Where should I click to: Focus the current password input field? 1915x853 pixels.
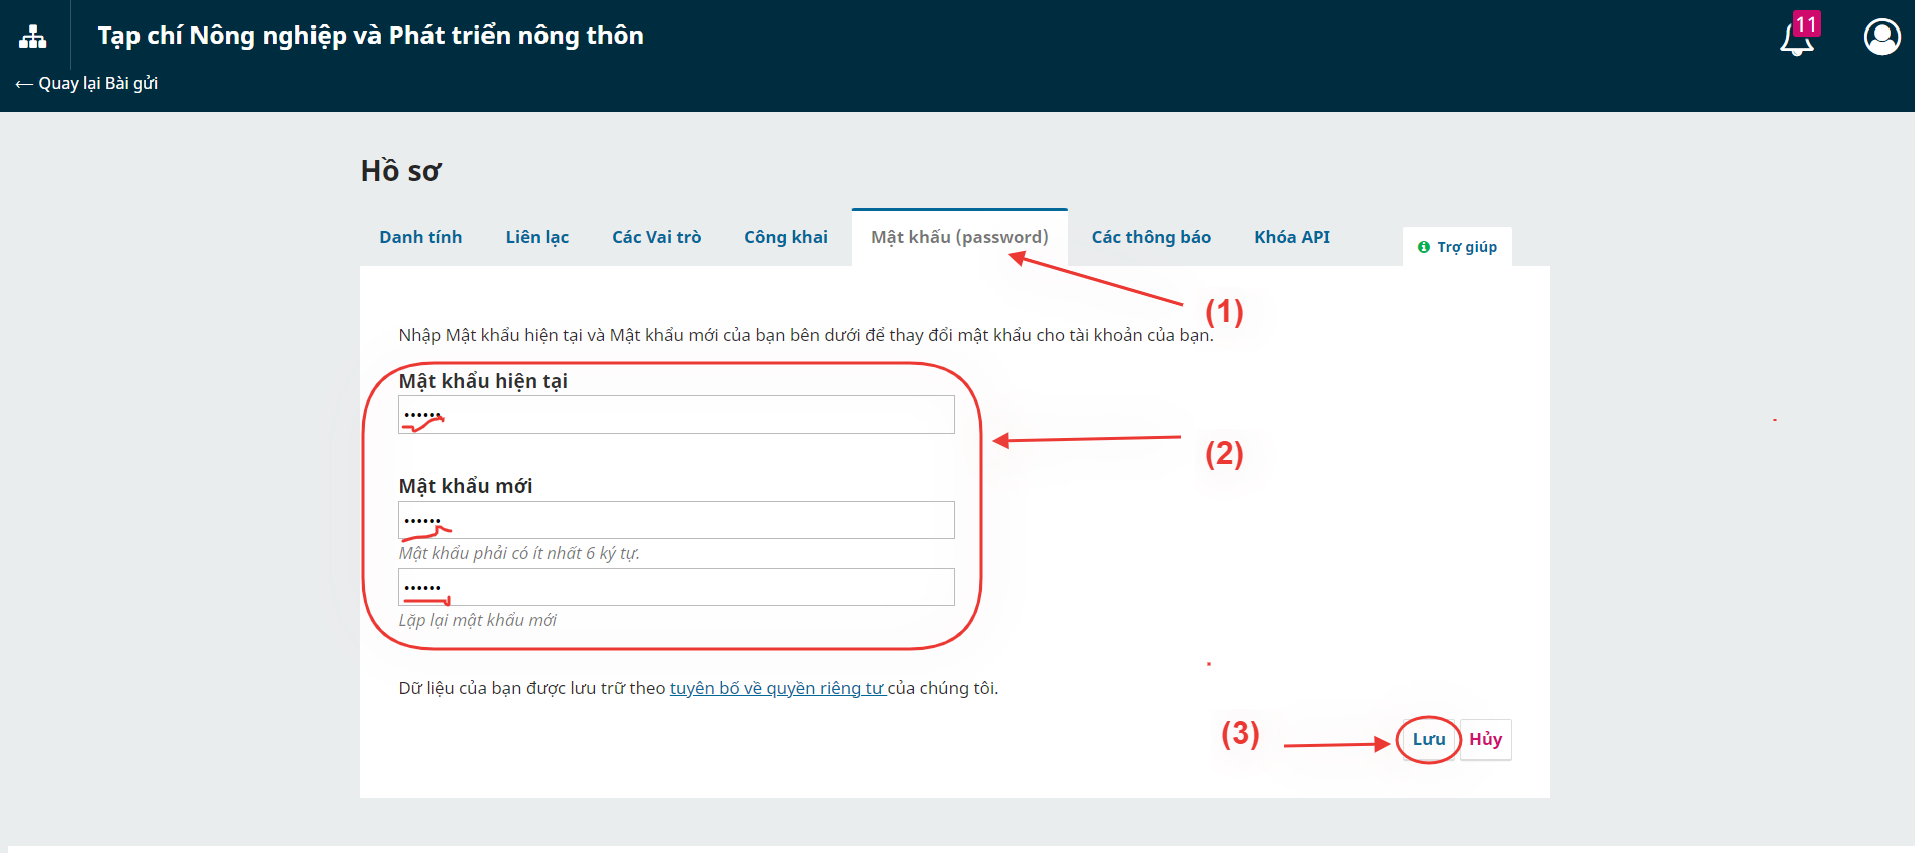click(x=676, y=415)
